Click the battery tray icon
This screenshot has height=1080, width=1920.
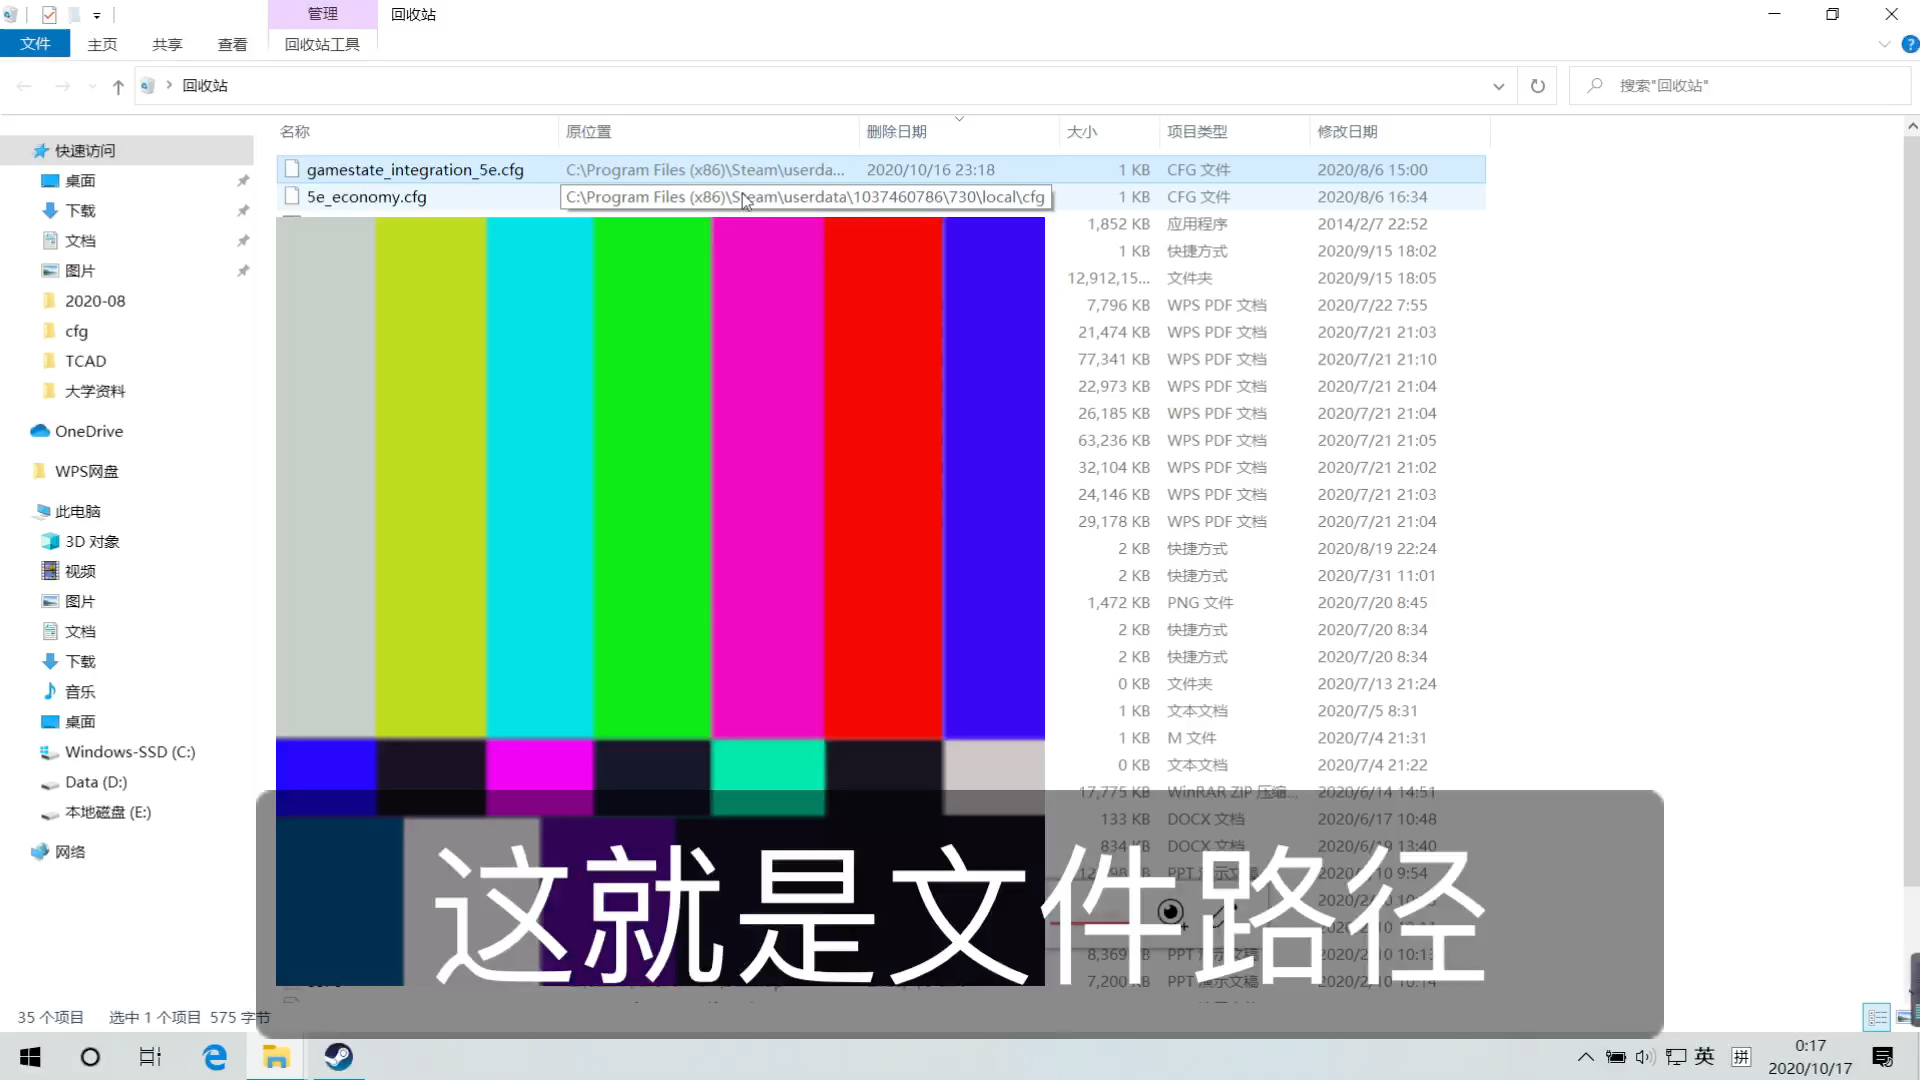tap(1616, 1057)
